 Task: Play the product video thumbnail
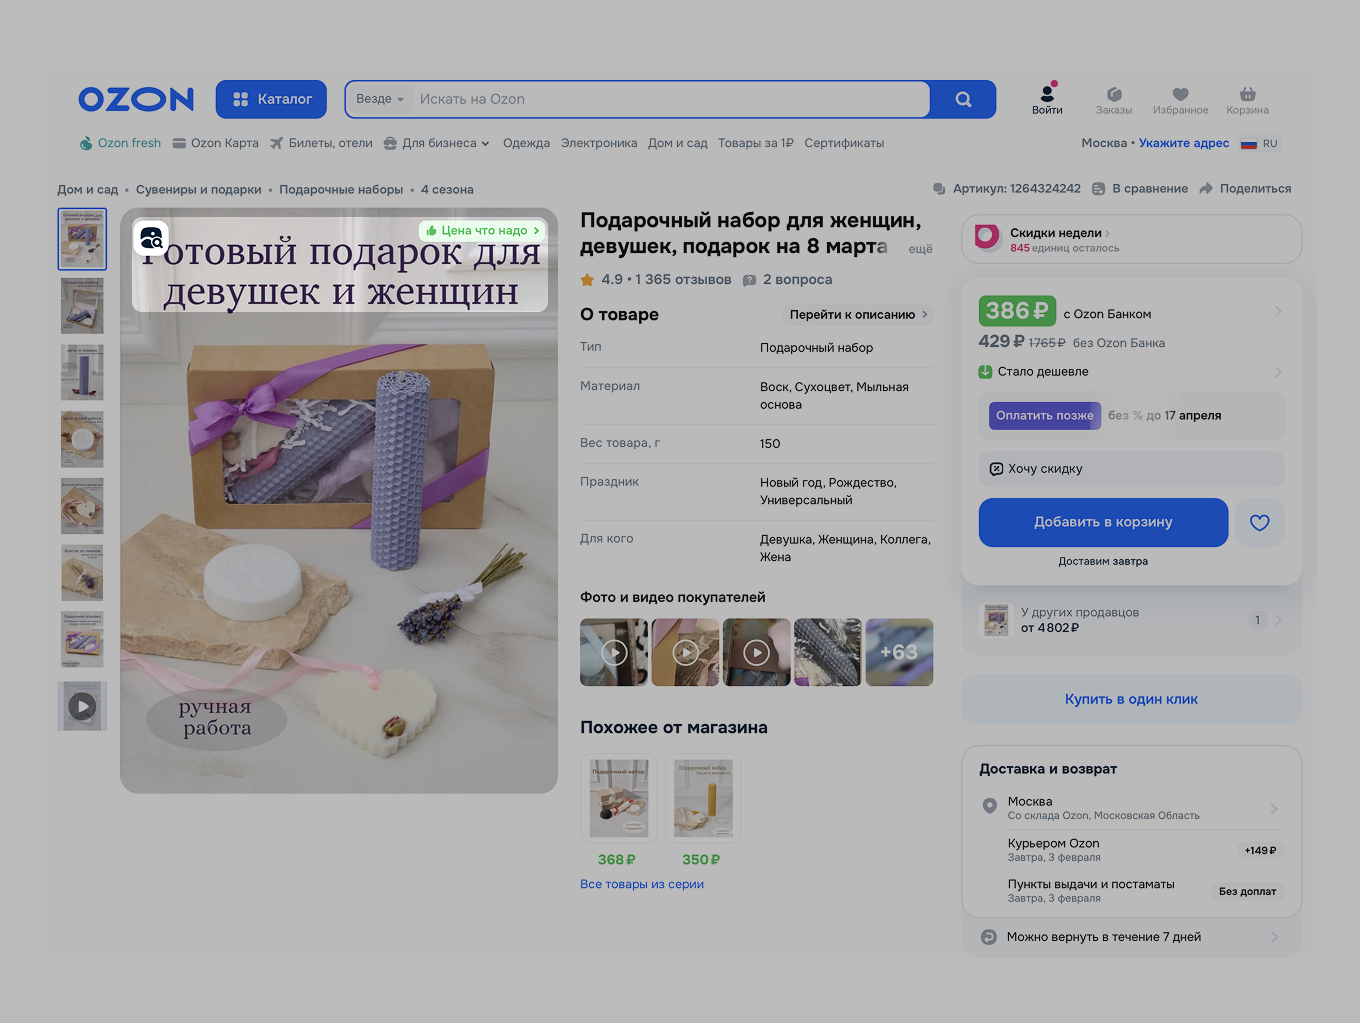[82, 706]
